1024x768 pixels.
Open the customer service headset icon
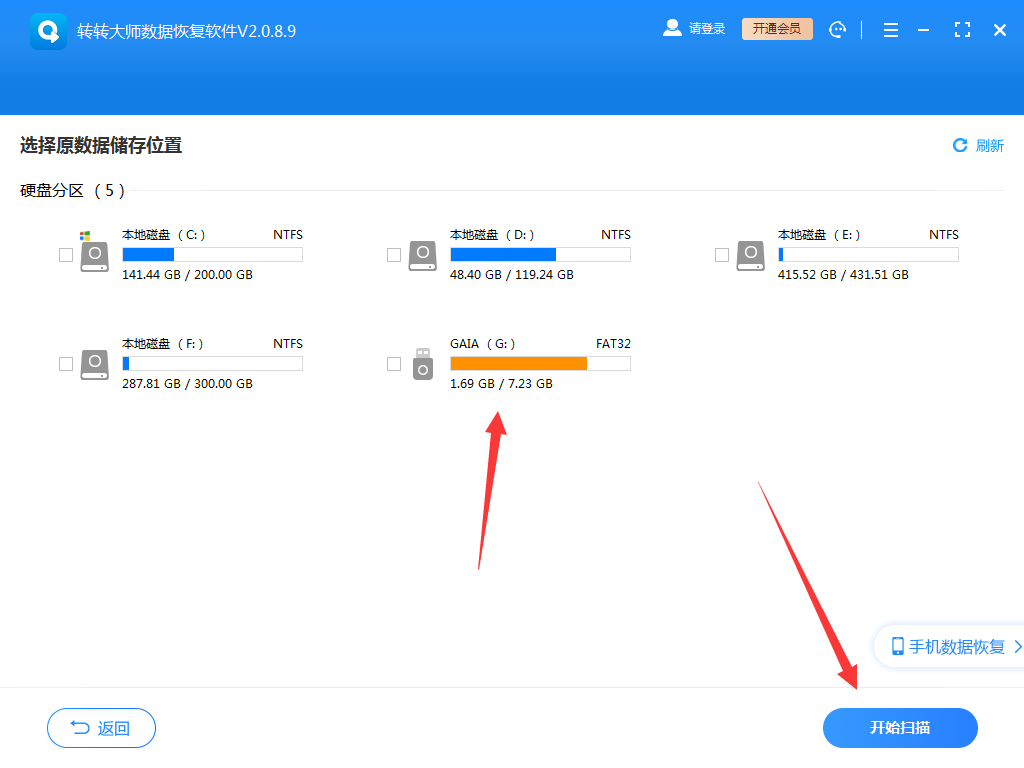(838, 29)
